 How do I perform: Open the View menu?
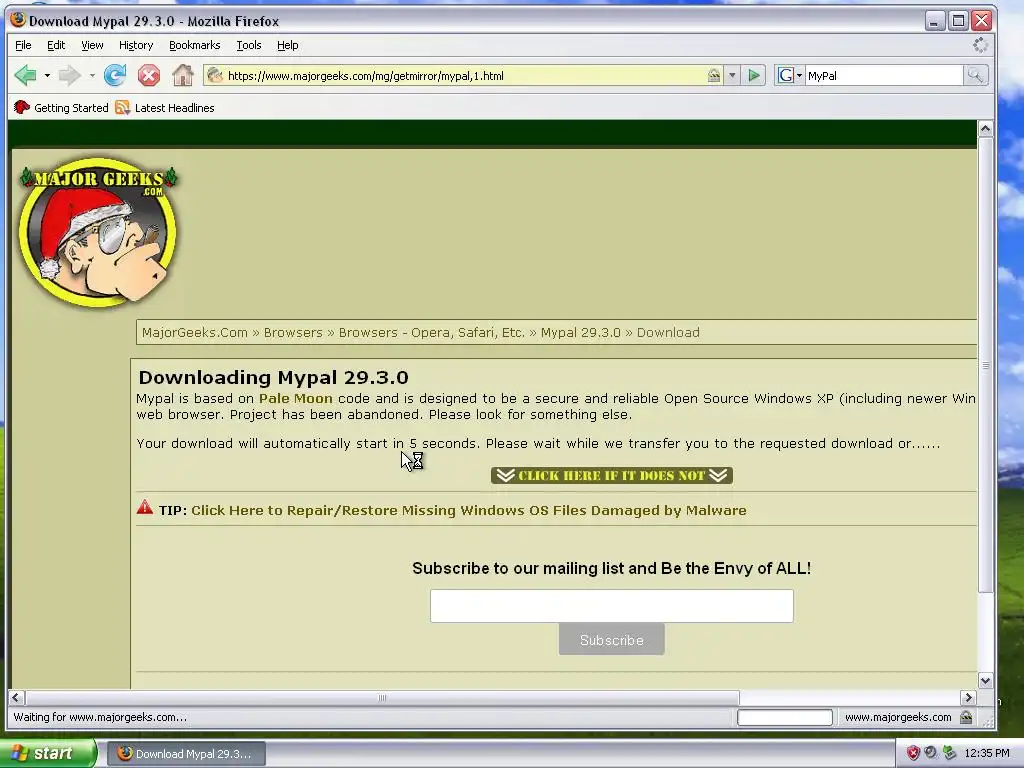pos(92,45)
